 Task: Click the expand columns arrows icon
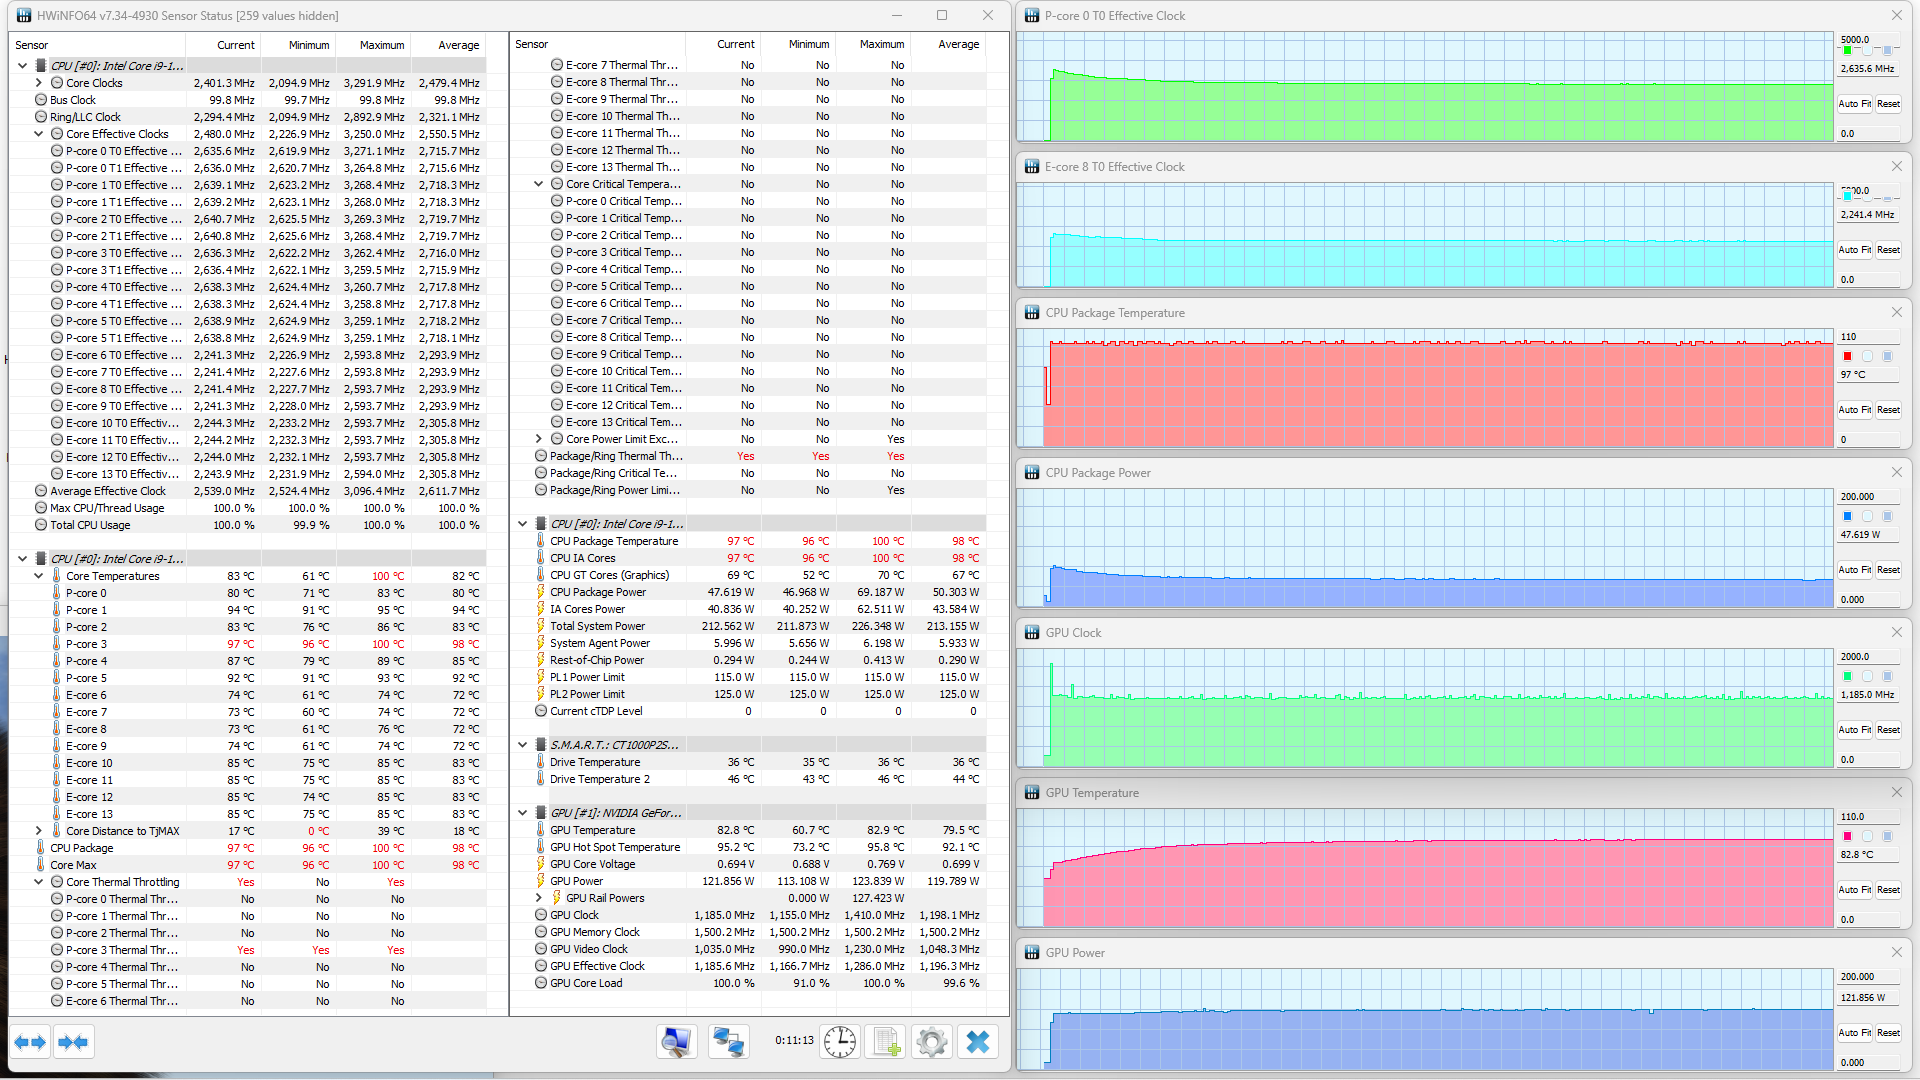(30, 1042)
